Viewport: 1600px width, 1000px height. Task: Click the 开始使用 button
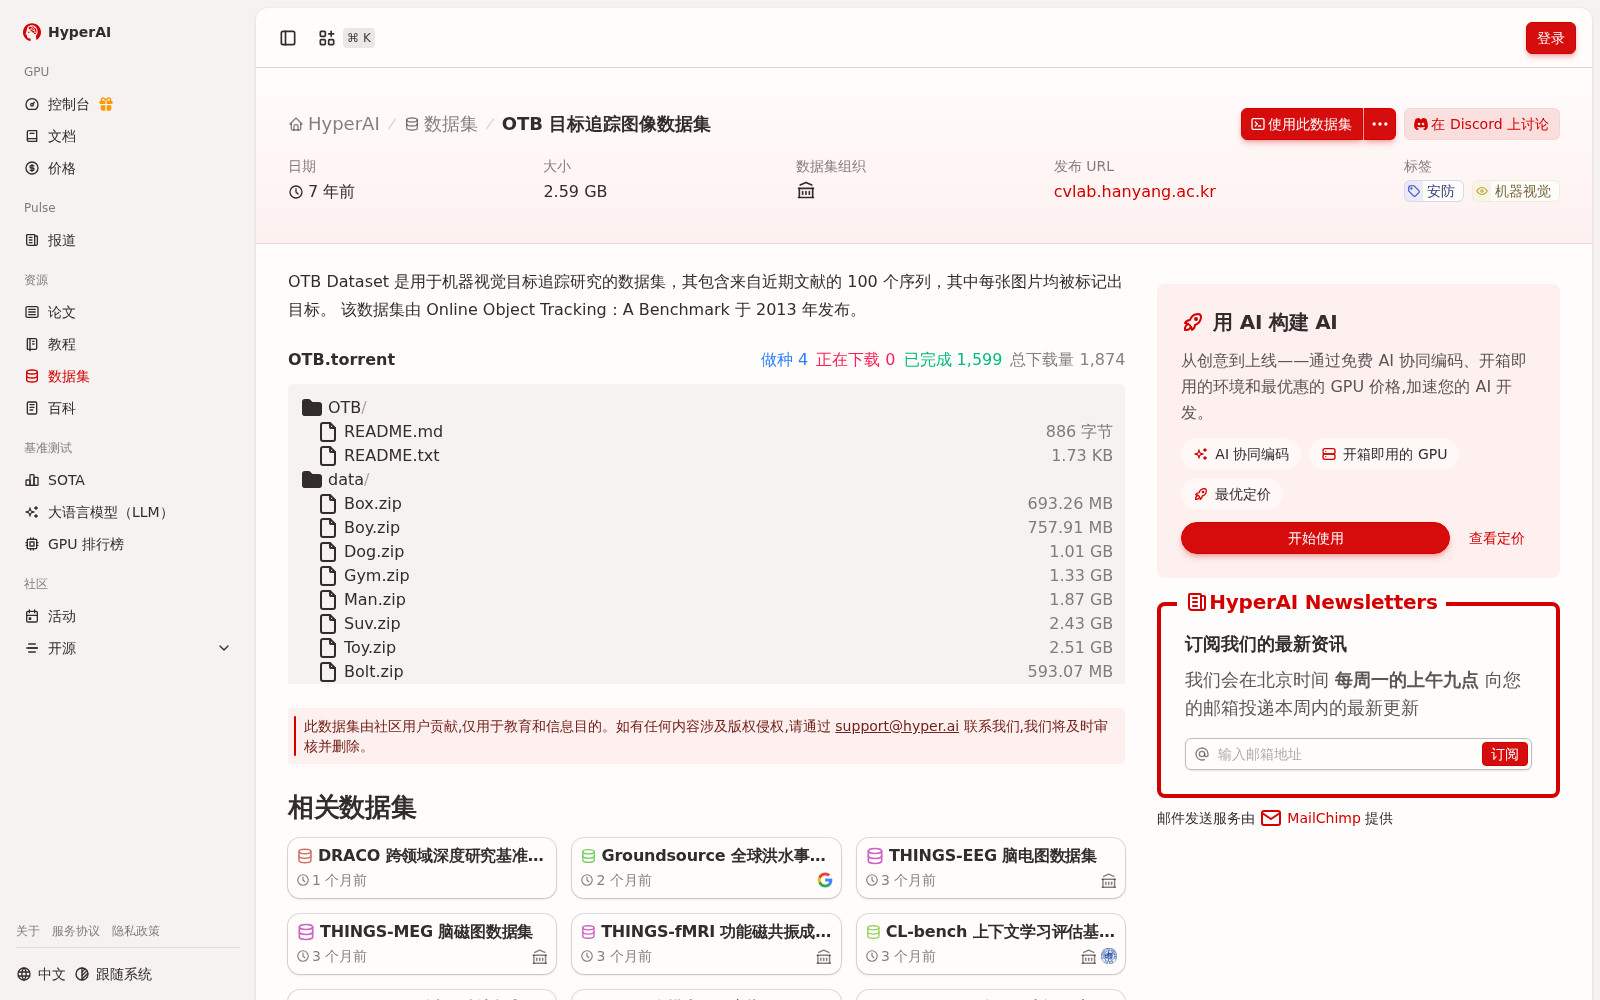[x=1315, y=538]
